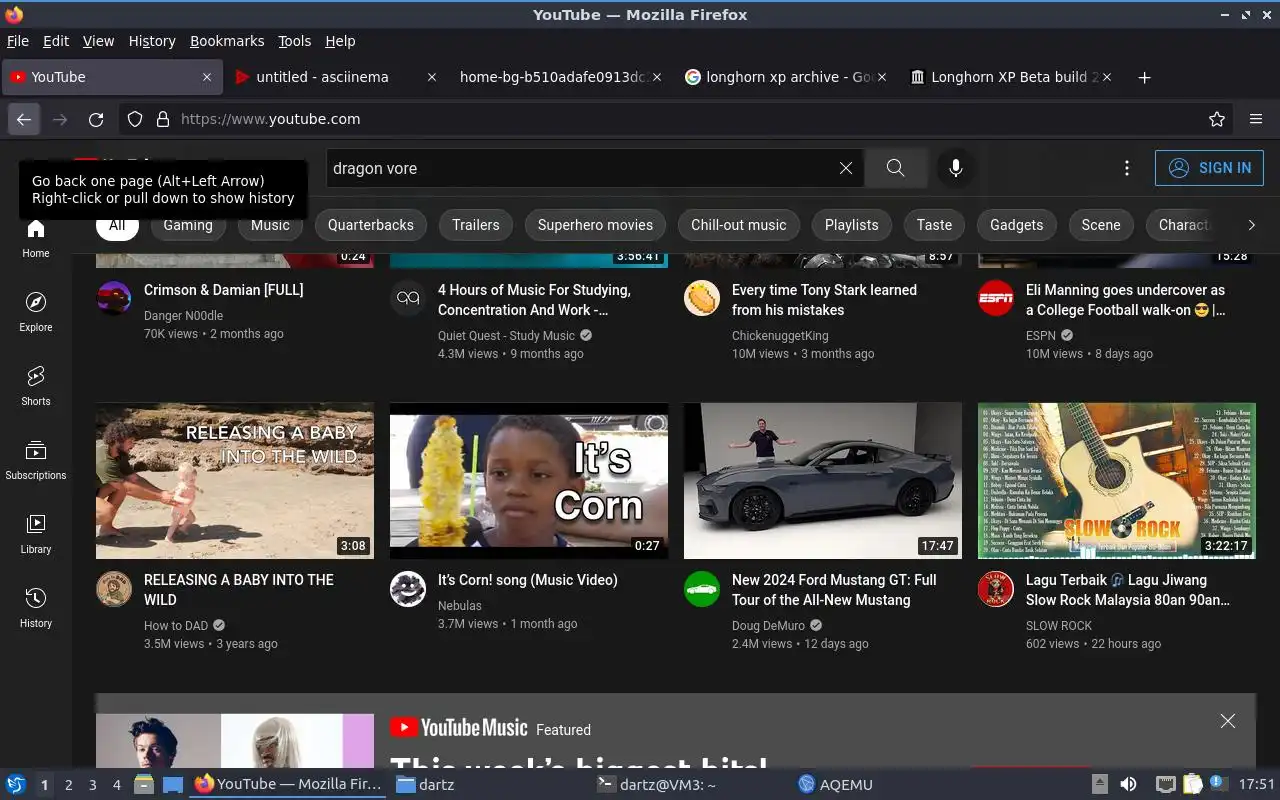
Task: Open Subscriptions in the sidebar
Action: tap(36, 461)
